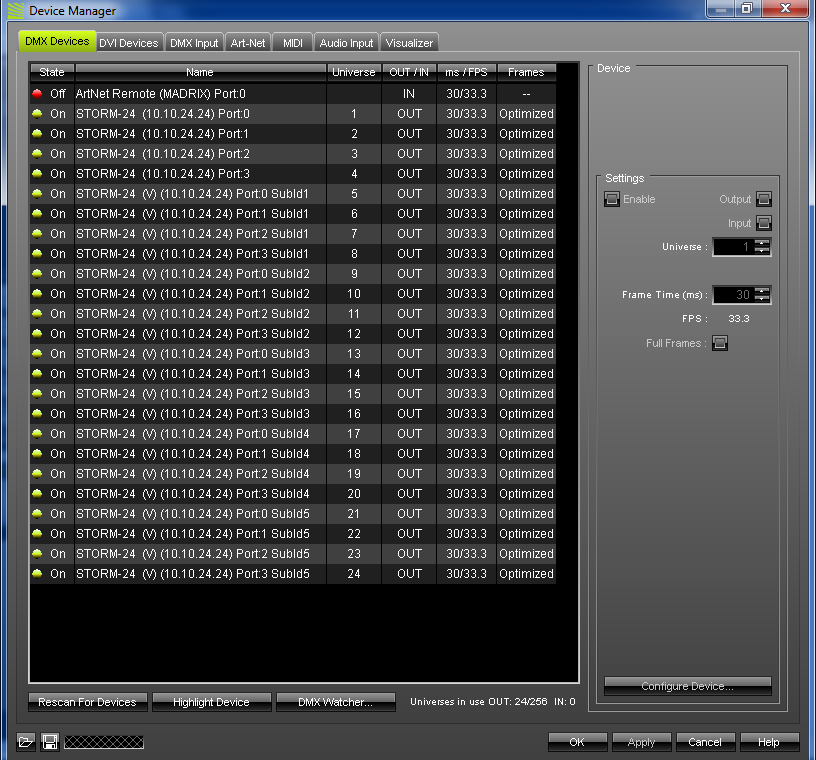The image size is (816, 760).
Task: Increase Universe value with up arrow
Action: [762, 243]
